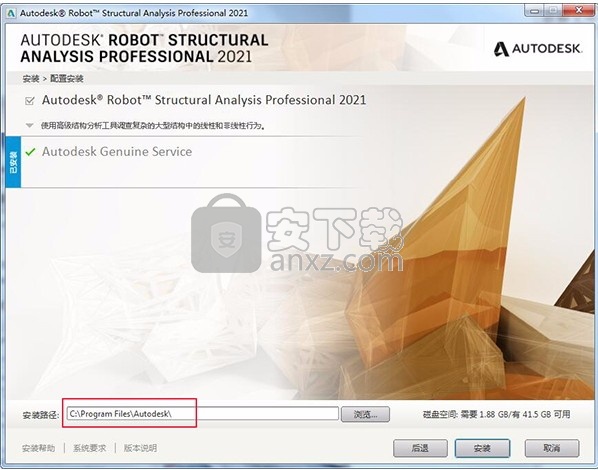Click the Autodesk Genuine Service green checkmark
This screenshot has width=598, height=470.
pyautogui.click(x=30, y=152)
